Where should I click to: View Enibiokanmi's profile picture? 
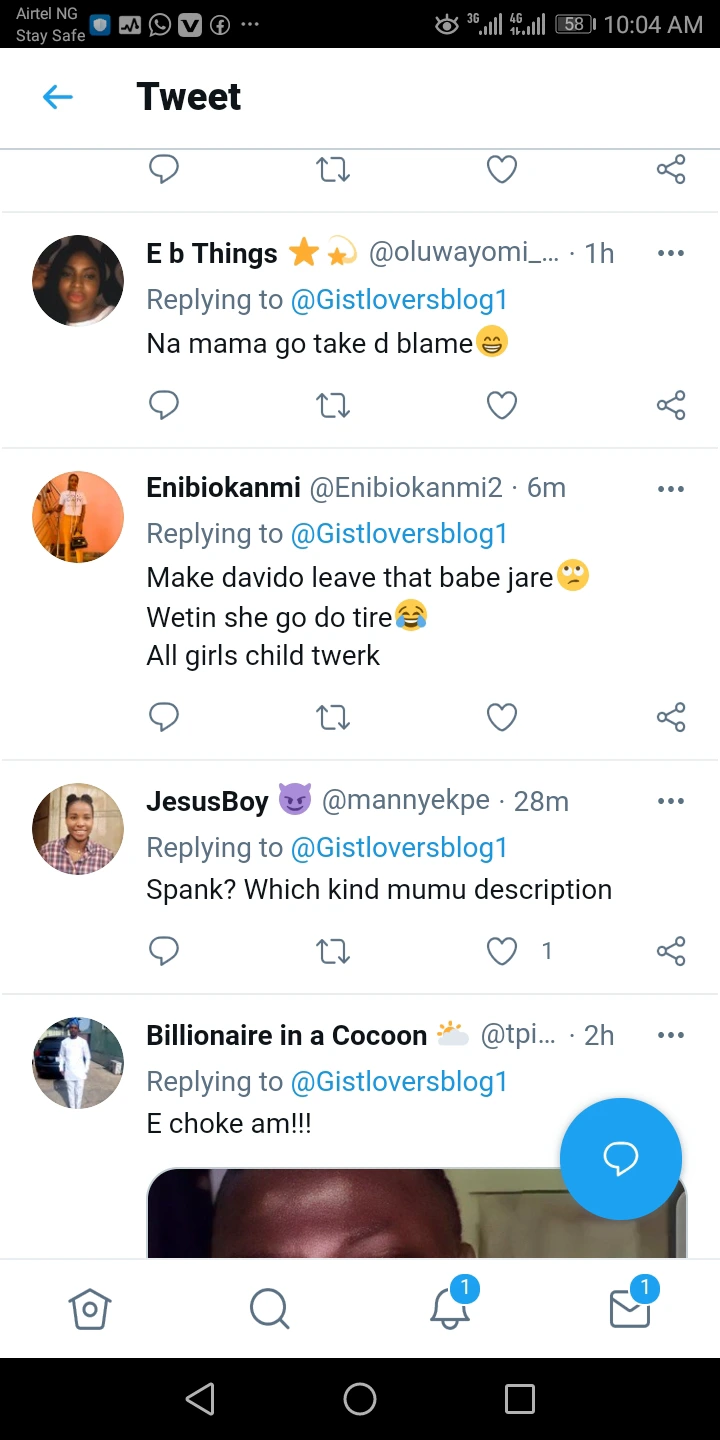pyautogui.click(x=78, y=517)
